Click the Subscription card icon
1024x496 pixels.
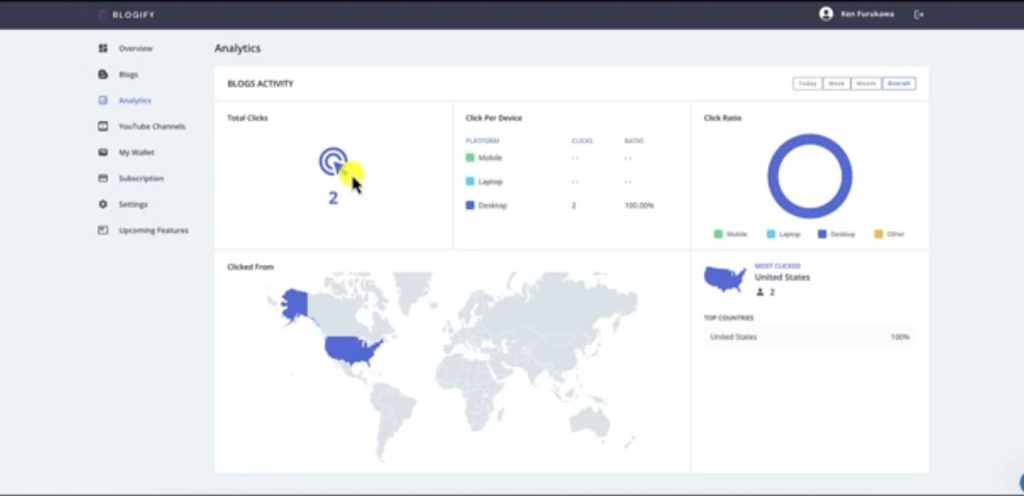(102, 178)
